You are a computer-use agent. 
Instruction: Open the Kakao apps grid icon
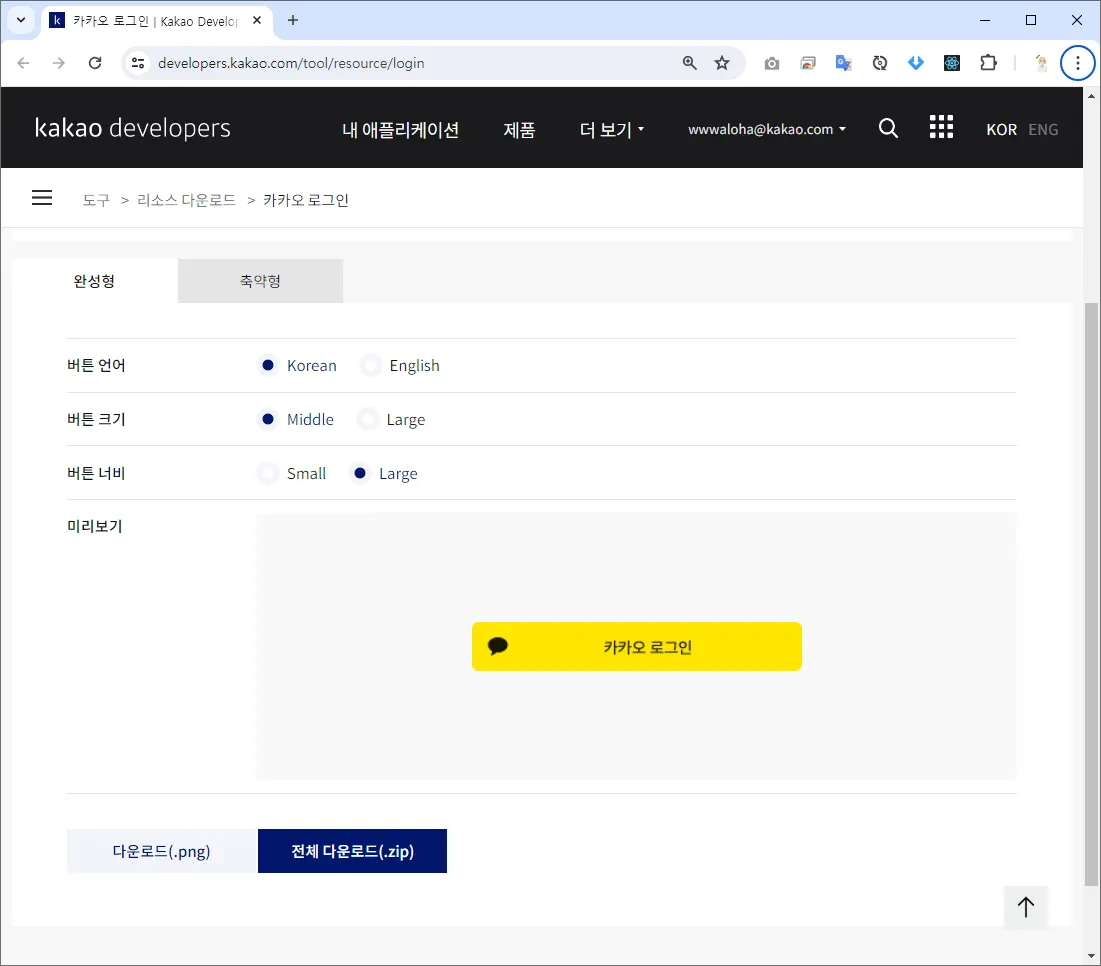(941, 127)
